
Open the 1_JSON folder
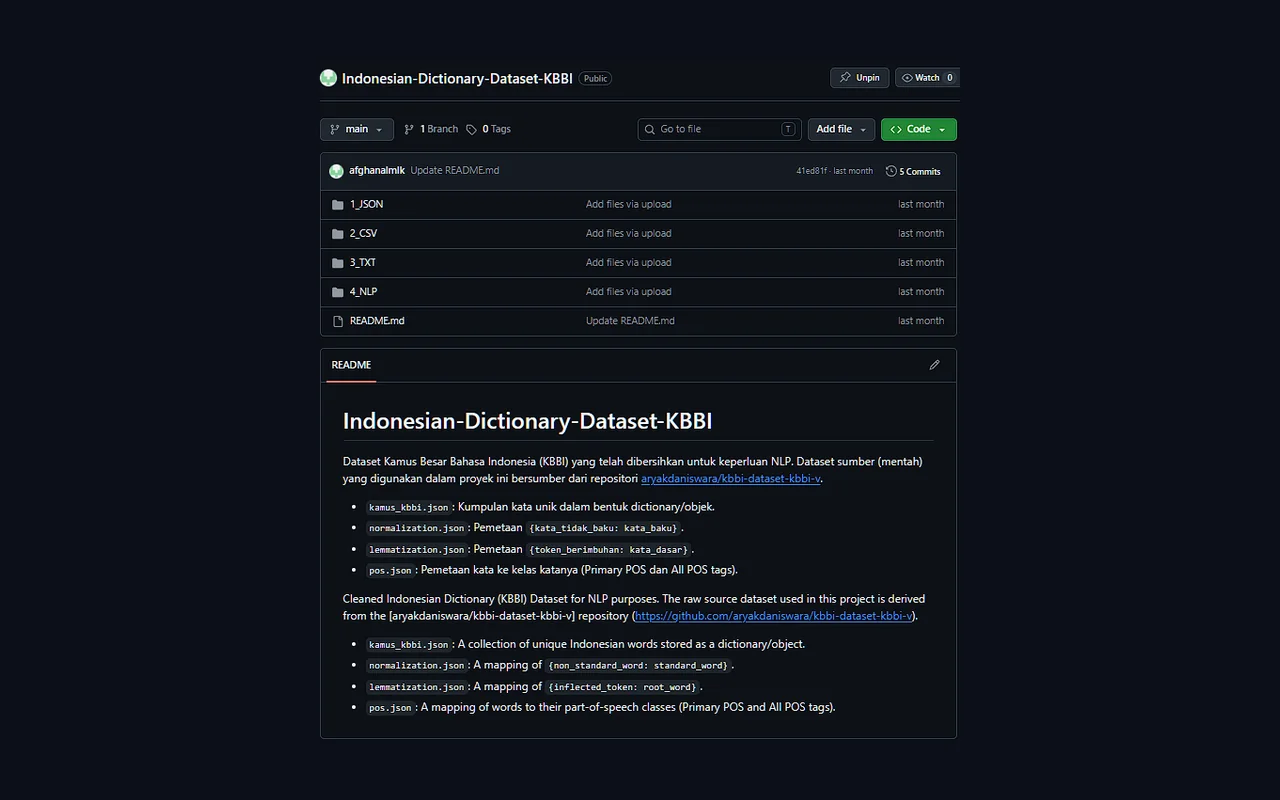tap(366, 204)
